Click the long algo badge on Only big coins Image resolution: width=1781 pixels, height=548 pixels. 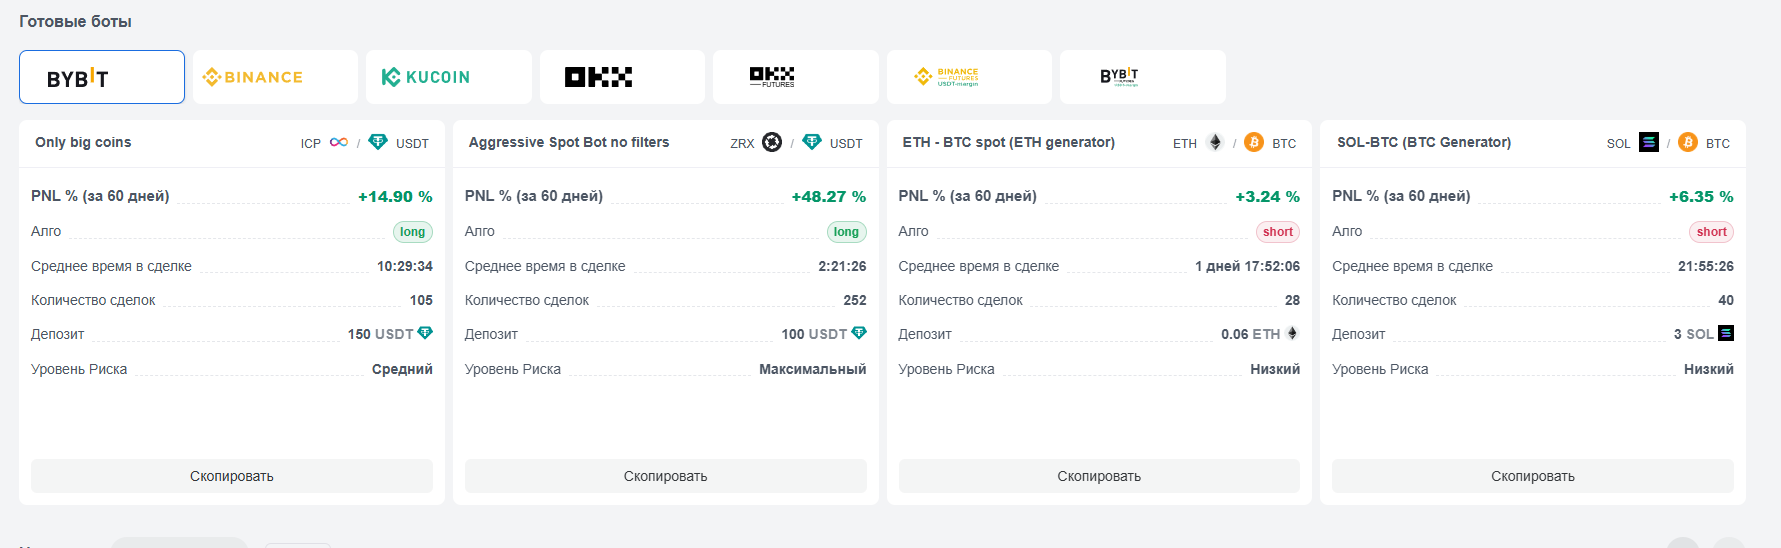click(413, 232)
